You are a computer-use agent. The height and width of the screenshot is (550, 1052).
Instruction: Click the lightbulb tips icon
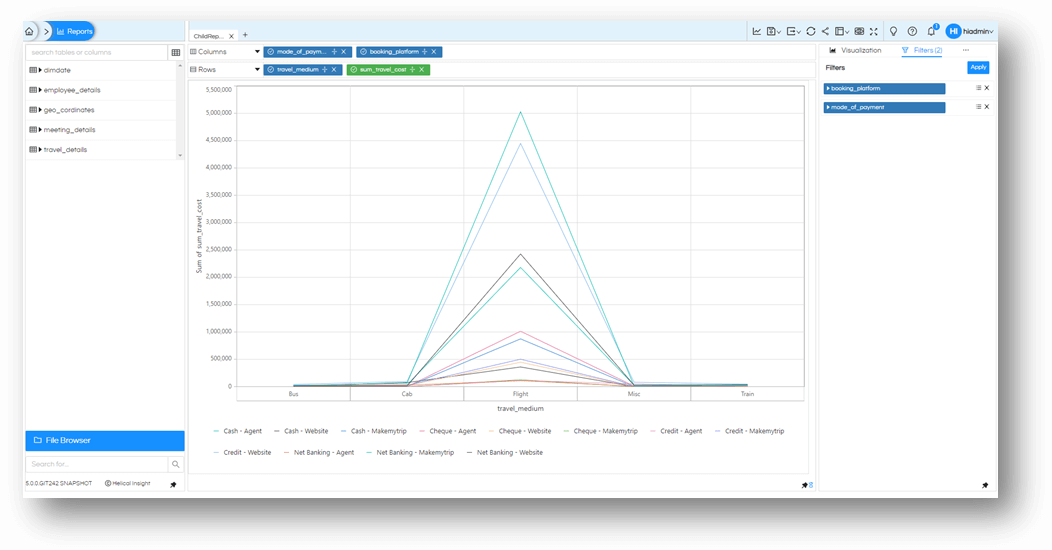pos(893,31)
